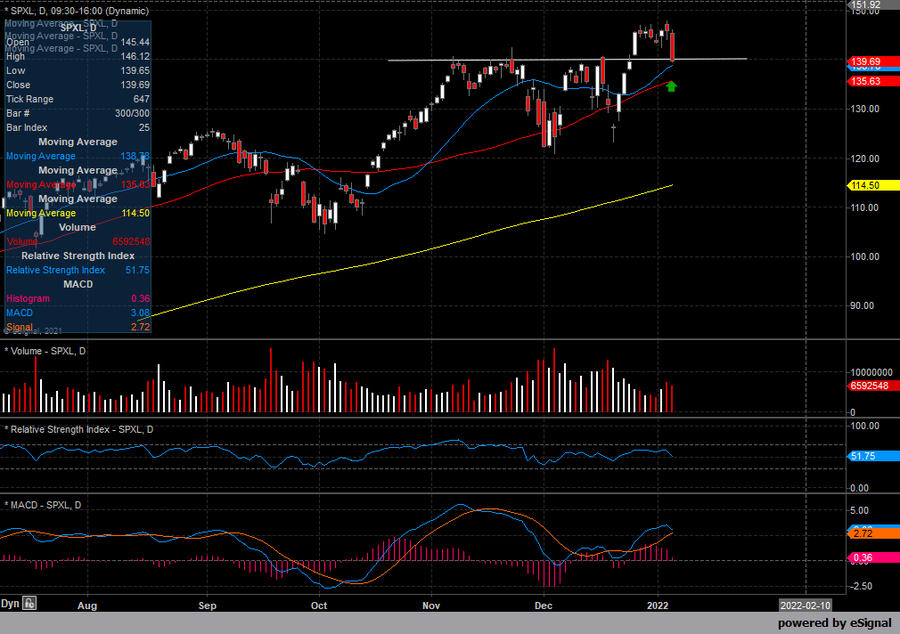Screen dimensions: 900x634
Task: Click the 10000000 label on the volume axis
Action: pyautogui.click(x=871, y=372)
